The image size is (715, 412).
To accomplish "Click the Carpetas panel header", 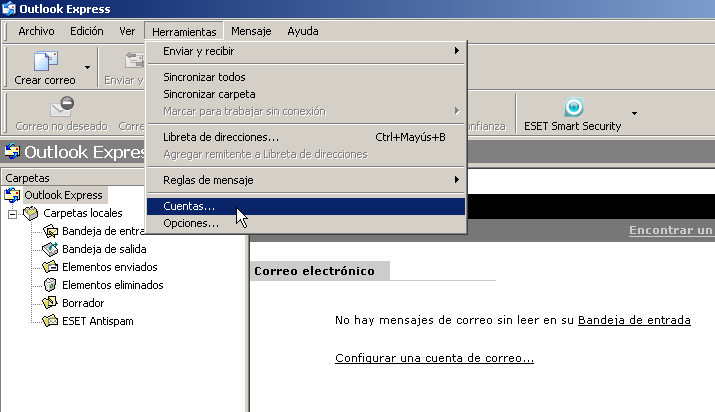I will 73,178.
